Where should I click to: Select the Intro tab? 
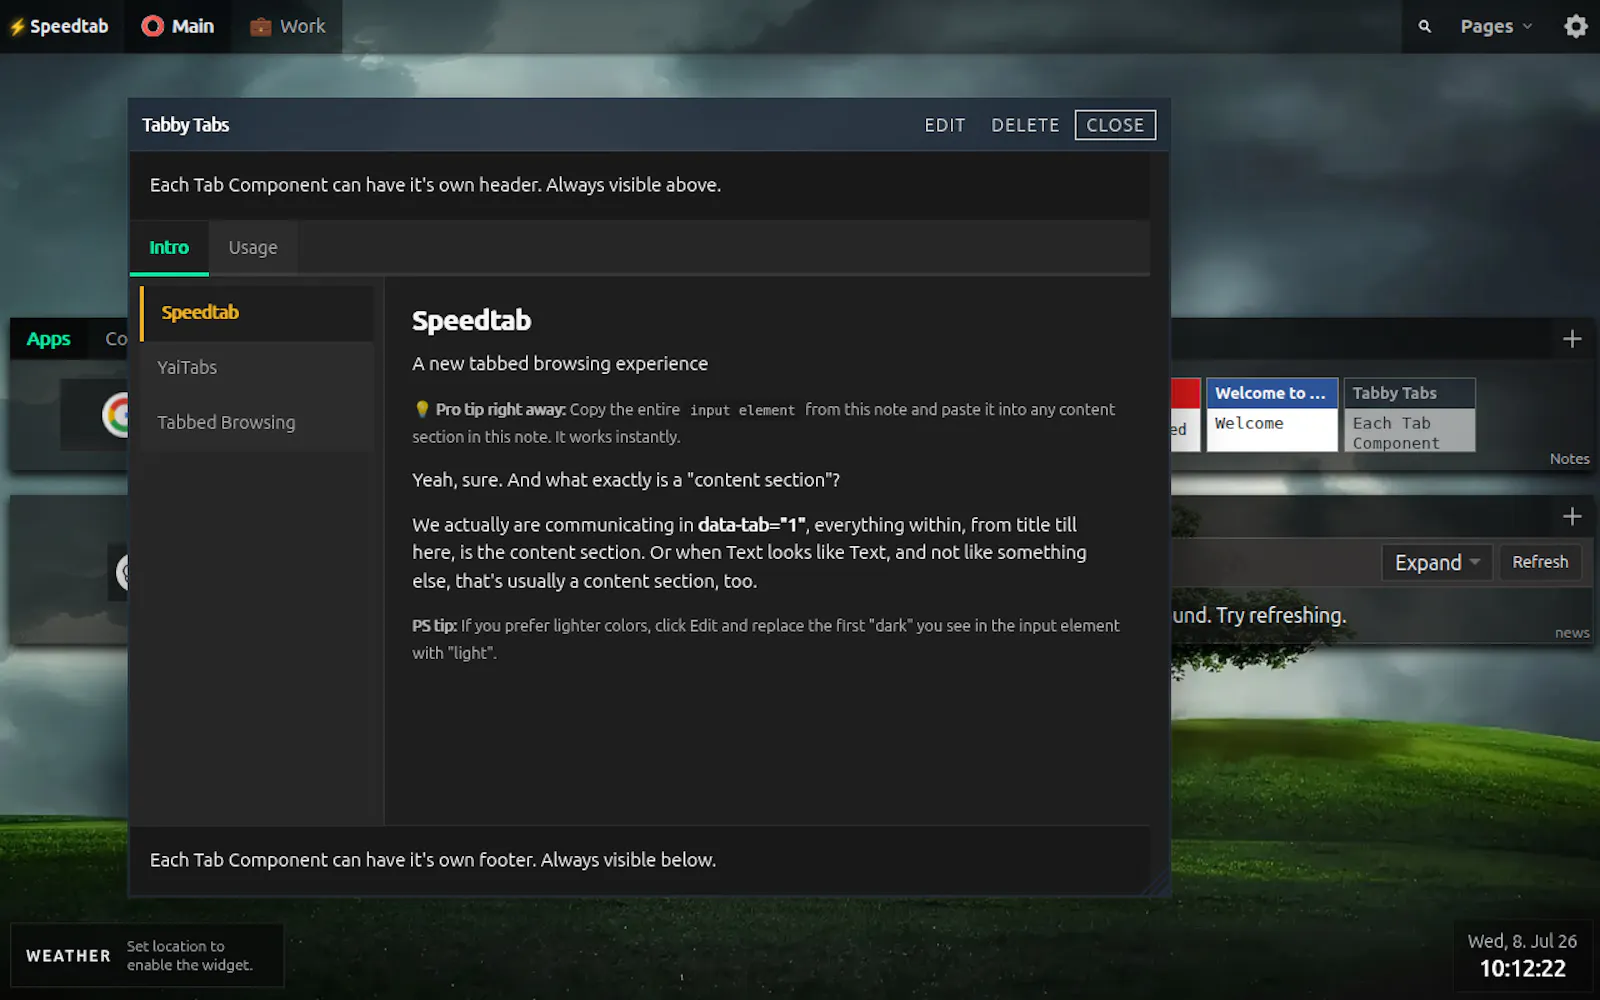pos(169,247)
